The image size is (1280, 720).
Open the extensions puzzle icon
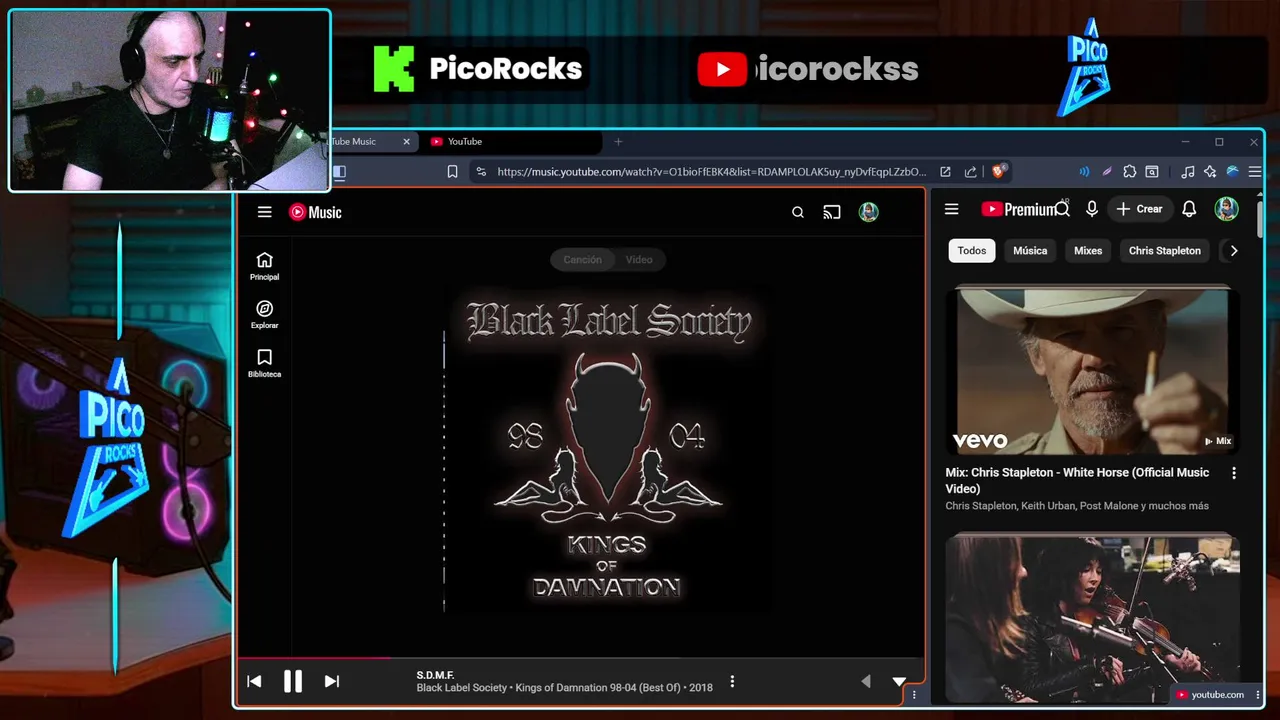(x=1129, y=172)
